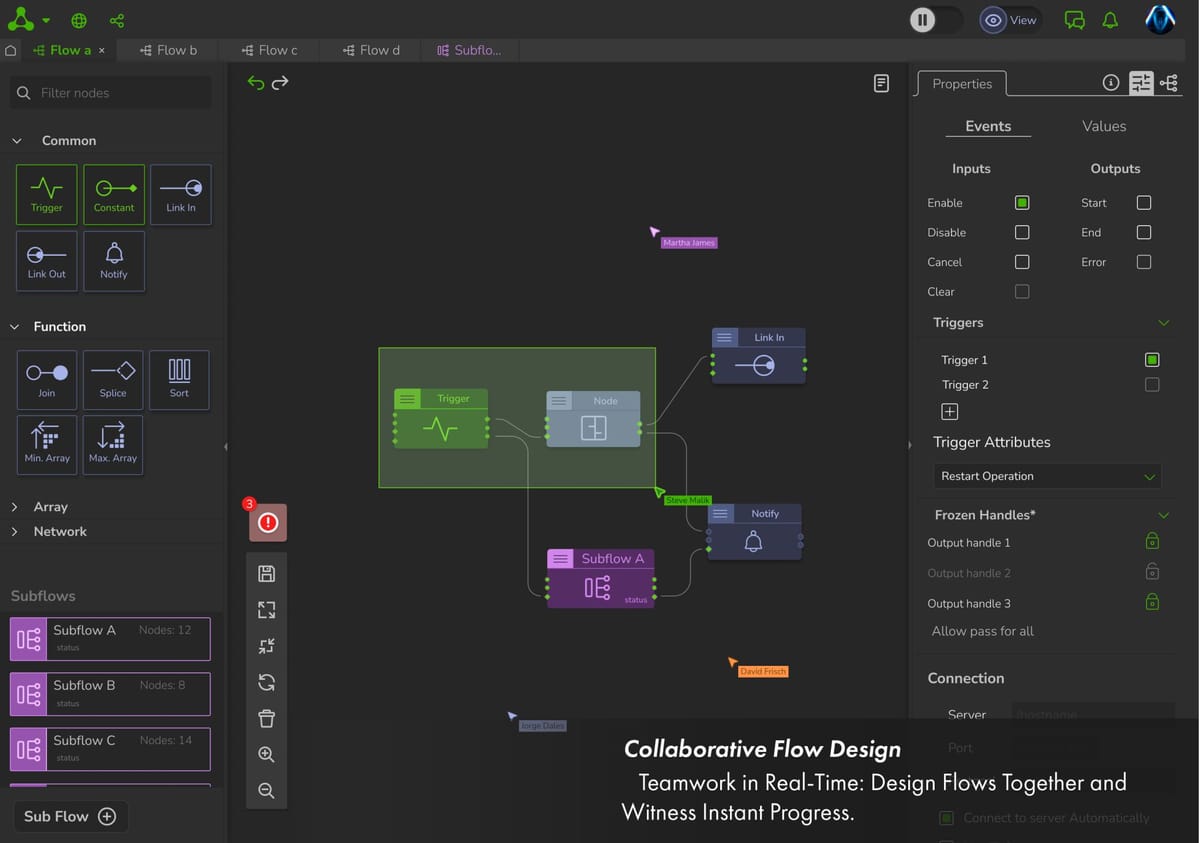Click the Trigger node in the Common palette
The image size is (1200, 843).
tap(46, 194)
